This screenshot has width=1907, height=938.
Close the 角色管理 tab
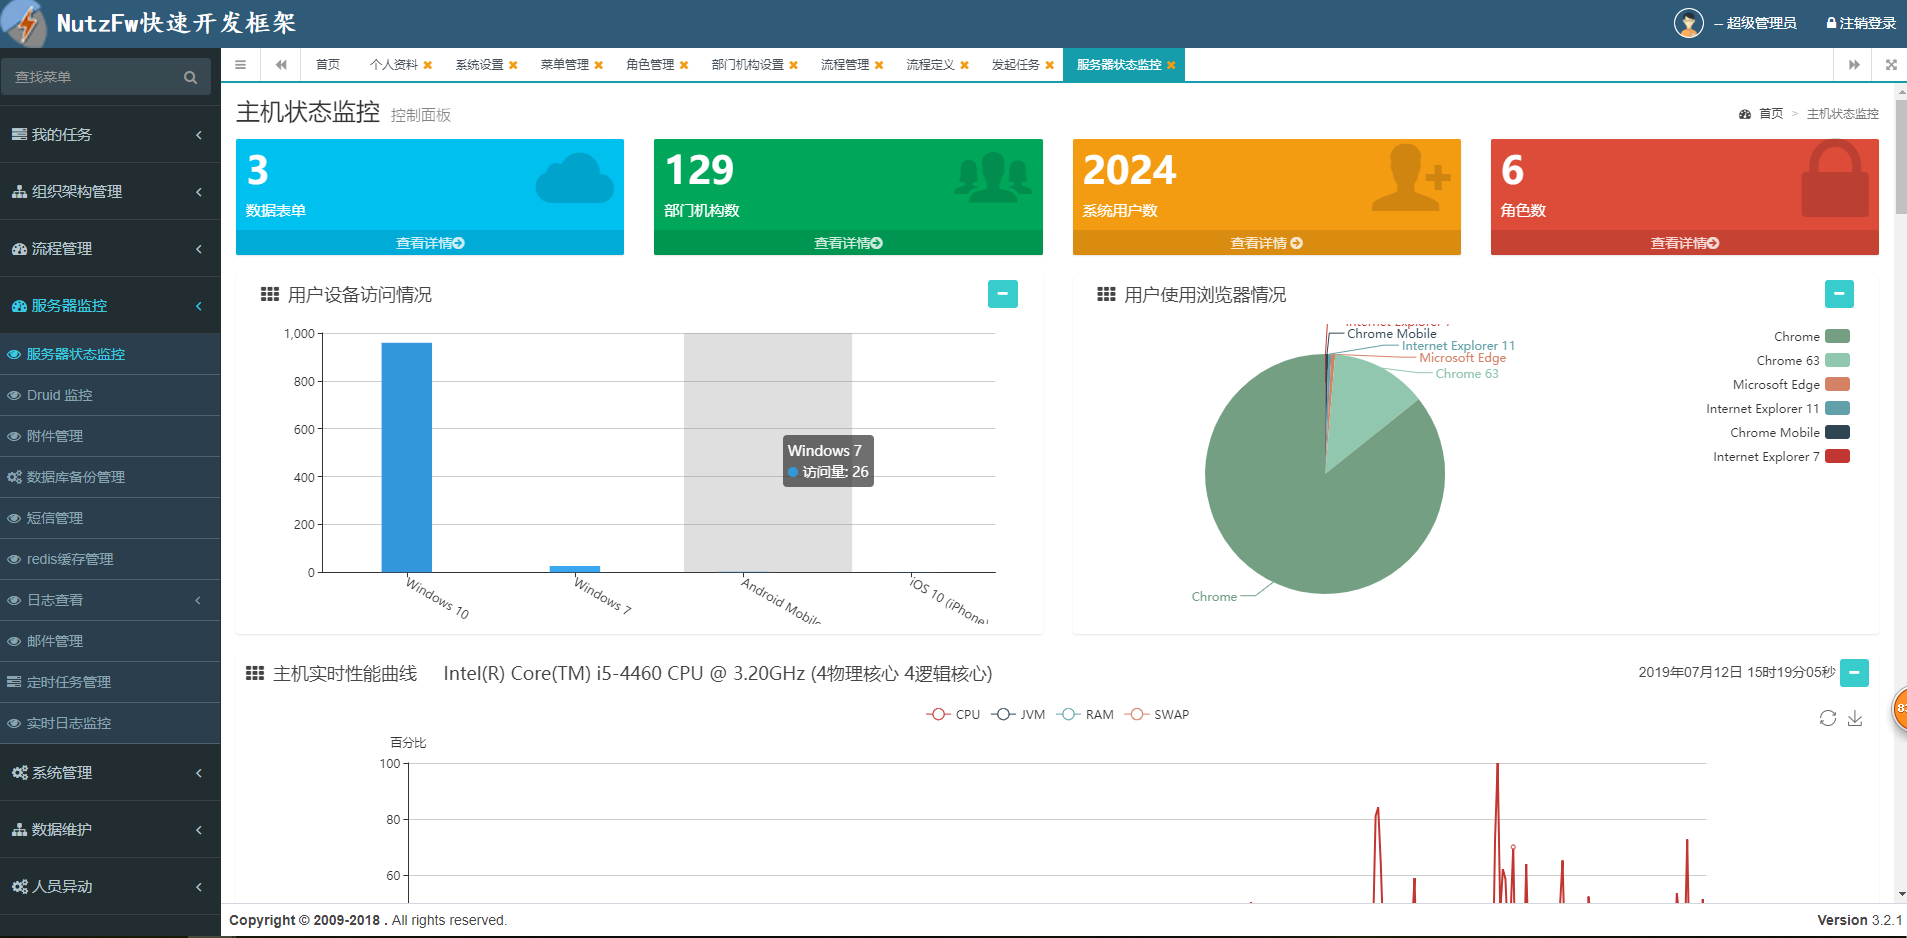click(x=684, y=65)
